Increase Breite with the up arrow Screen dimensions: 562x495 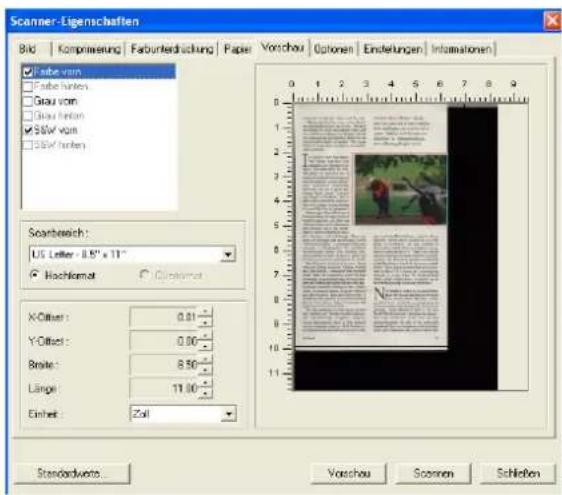pos(205,360)
